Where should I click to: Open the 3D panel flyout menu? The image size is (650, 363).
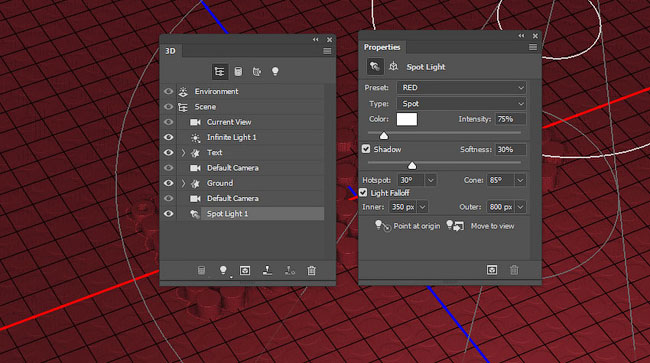pyautogui.click(x=327, y=51)
